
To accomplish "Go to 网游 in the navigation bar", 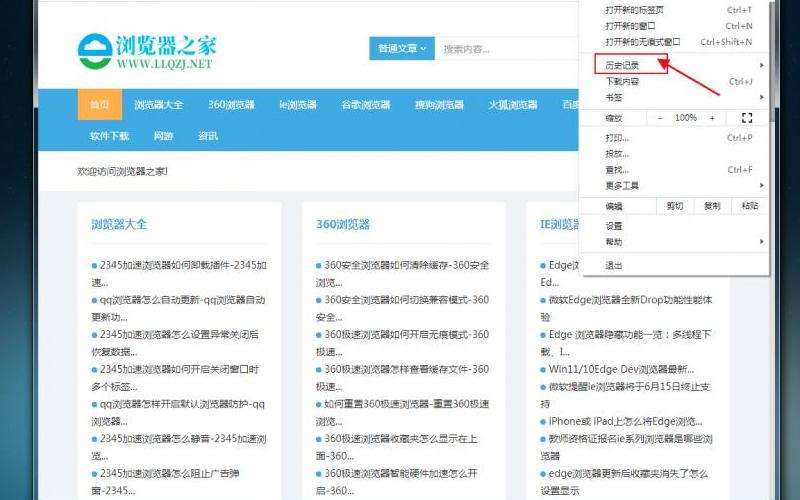I will pos(164,136).
